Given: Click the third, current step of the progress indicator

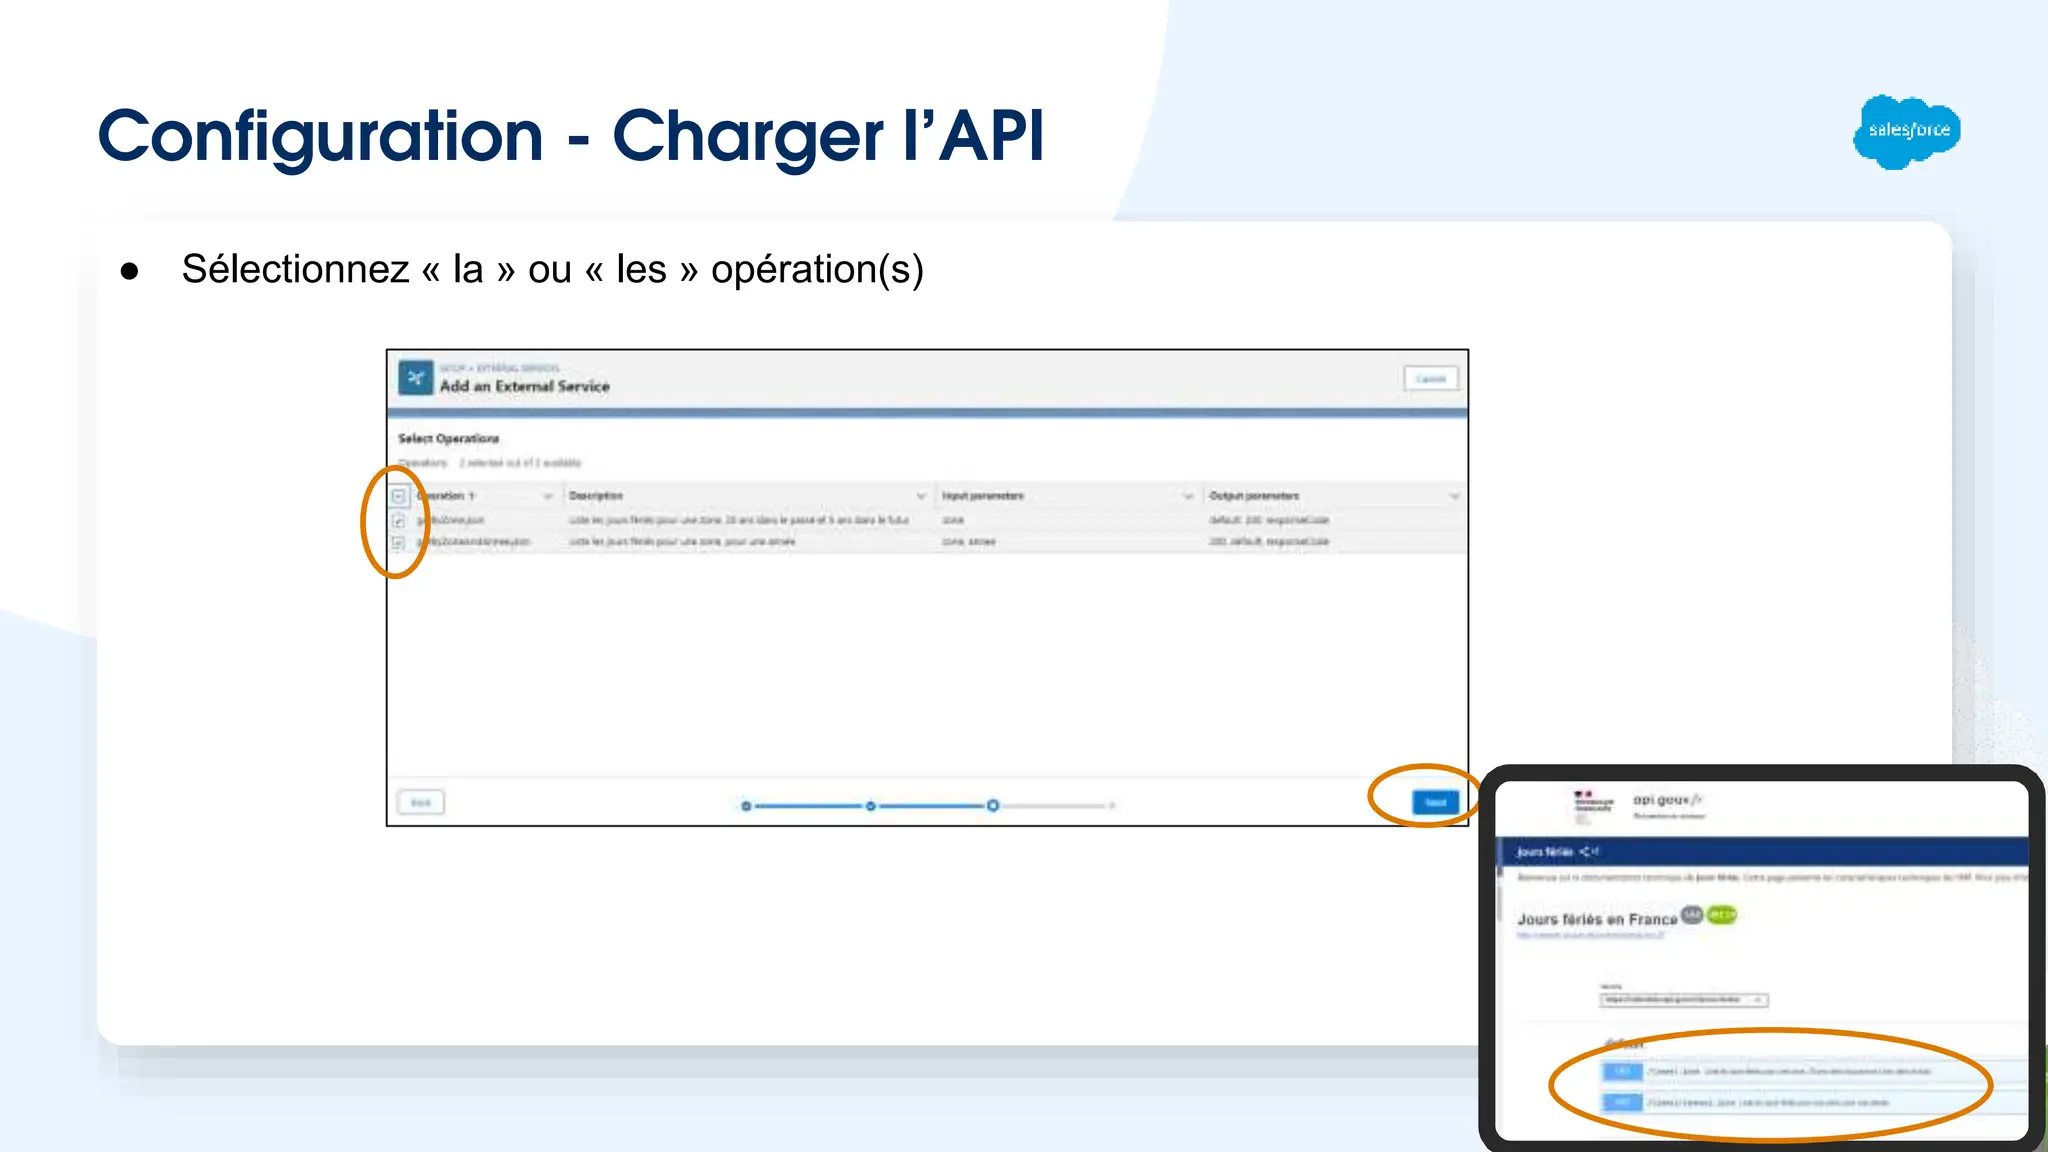Looking at the screenshot, I should coord(993,806).
